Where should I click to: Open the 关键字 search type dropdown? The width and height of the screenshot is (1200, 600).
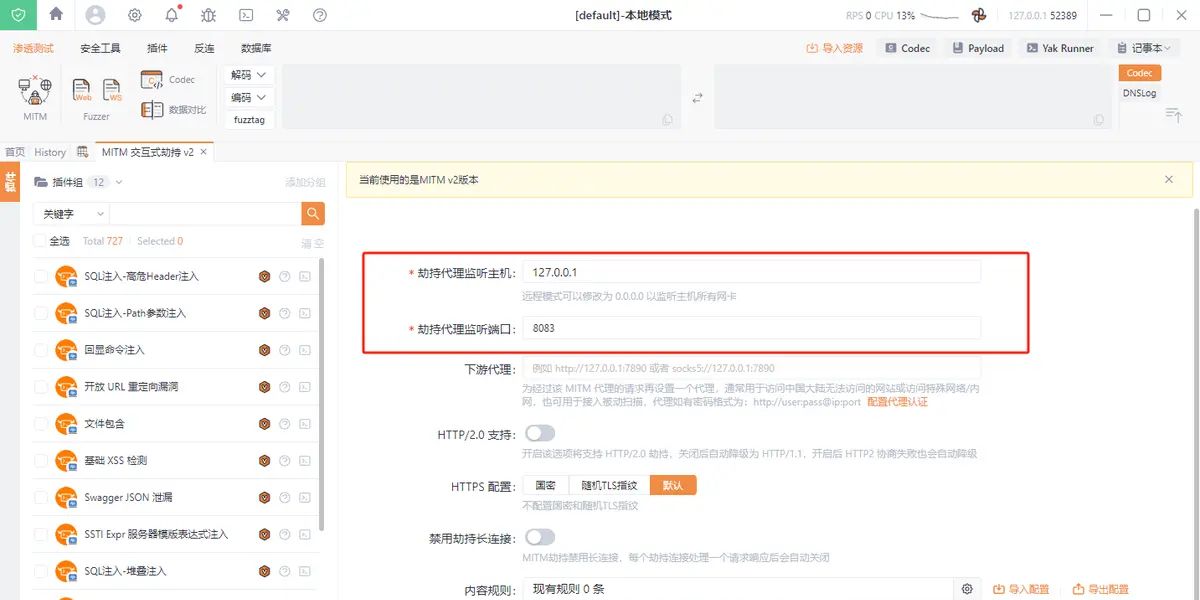pyautogui.click(x=73, y=214)
